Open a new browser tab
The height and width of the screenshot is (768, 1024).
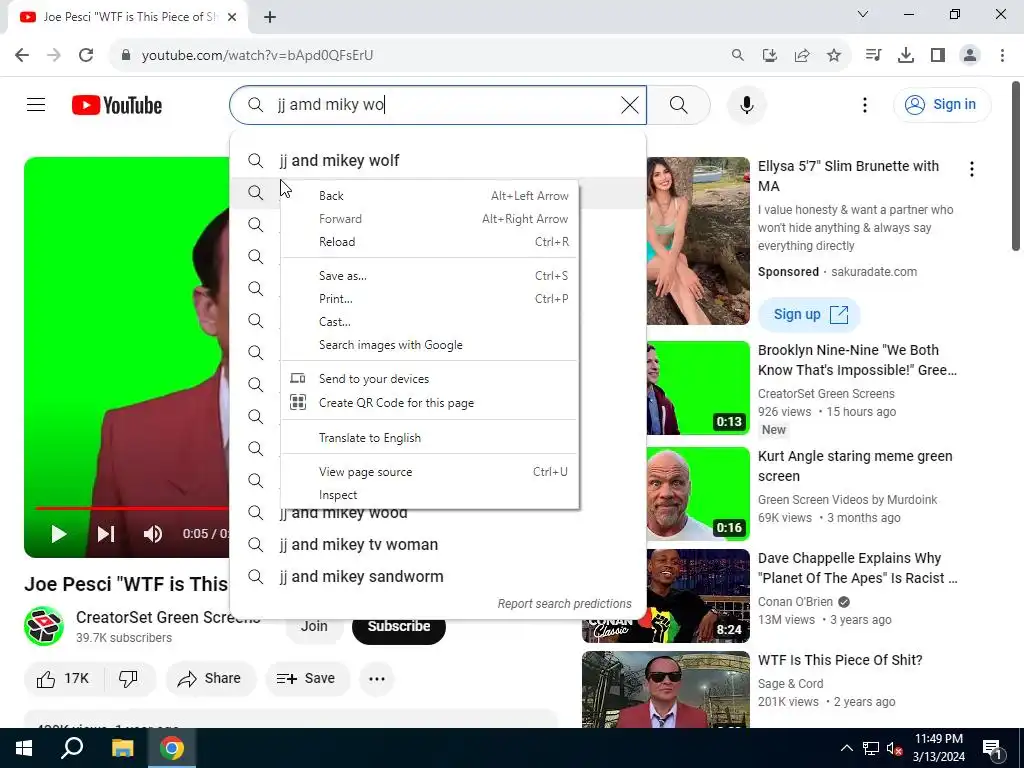(270, 17)
